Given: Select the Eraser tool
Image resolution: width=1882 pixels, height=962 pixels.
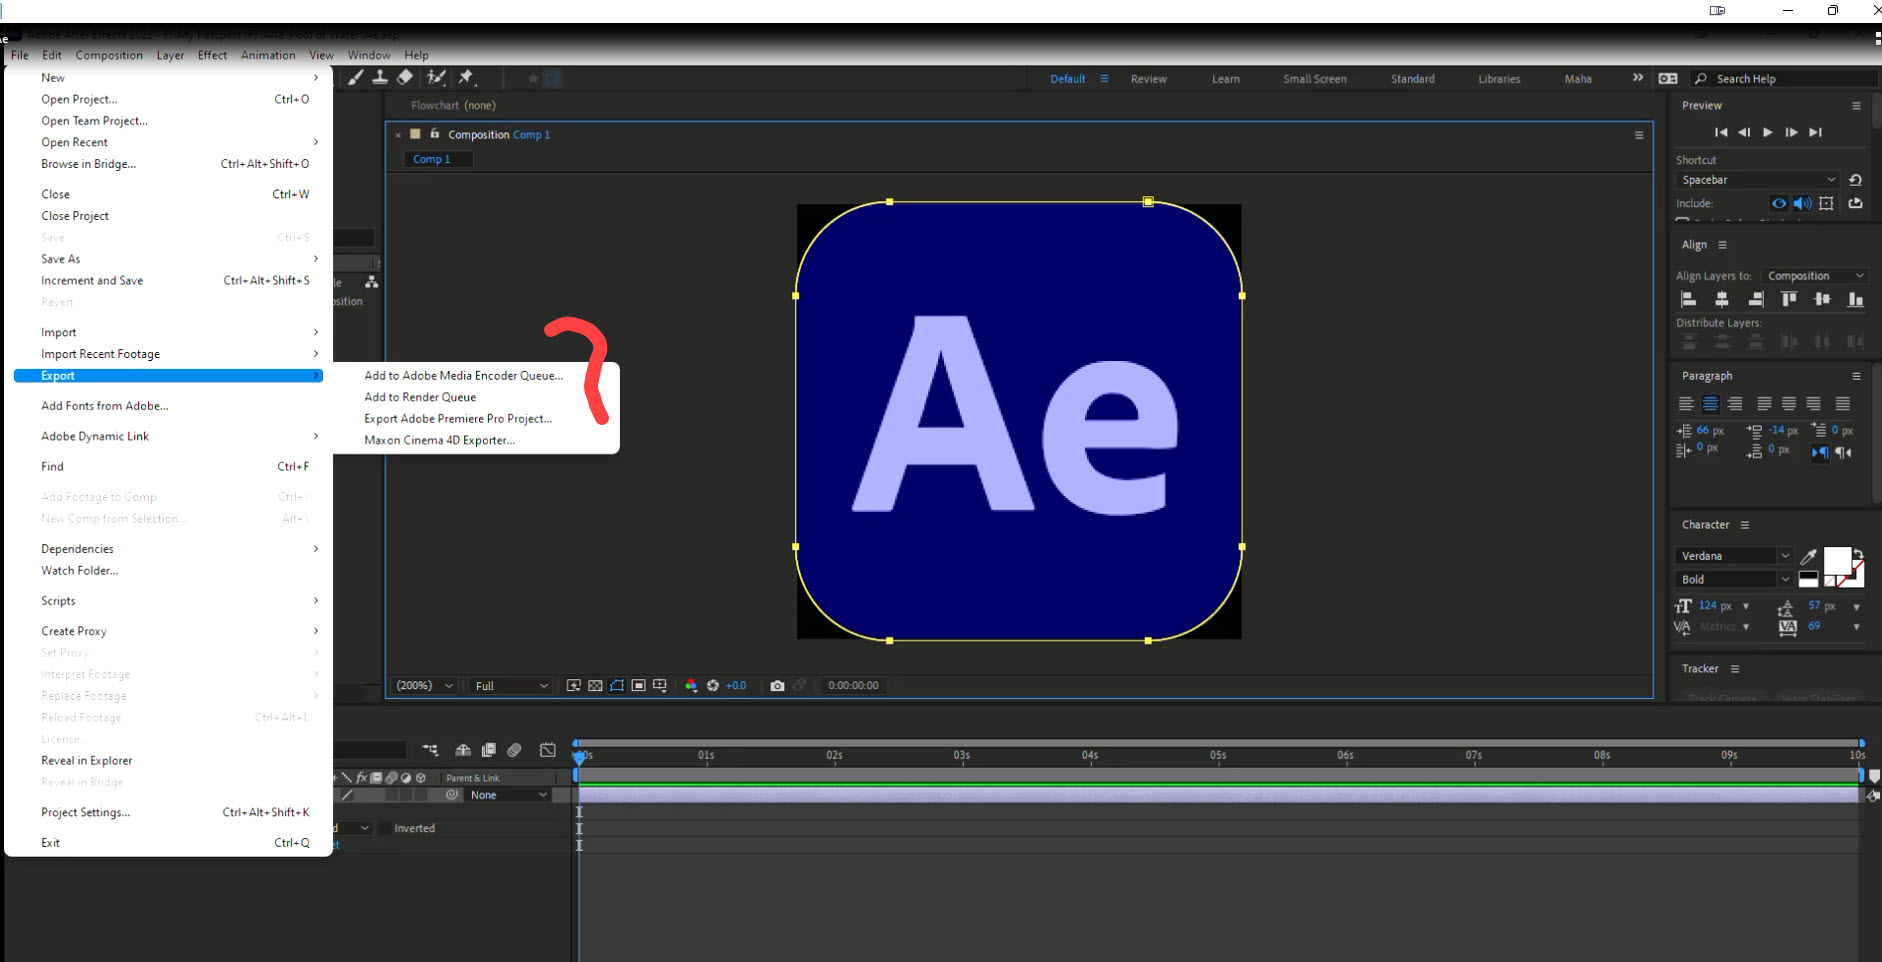Looking at the screenshot, I should tap(404, 77).
